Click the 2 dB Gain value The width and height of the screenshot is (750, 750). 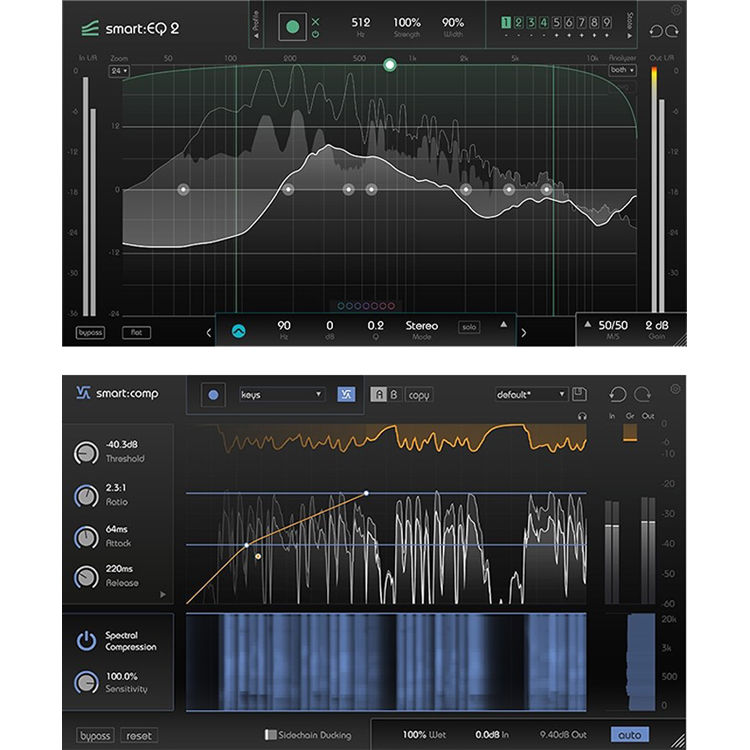coord(657,325)
